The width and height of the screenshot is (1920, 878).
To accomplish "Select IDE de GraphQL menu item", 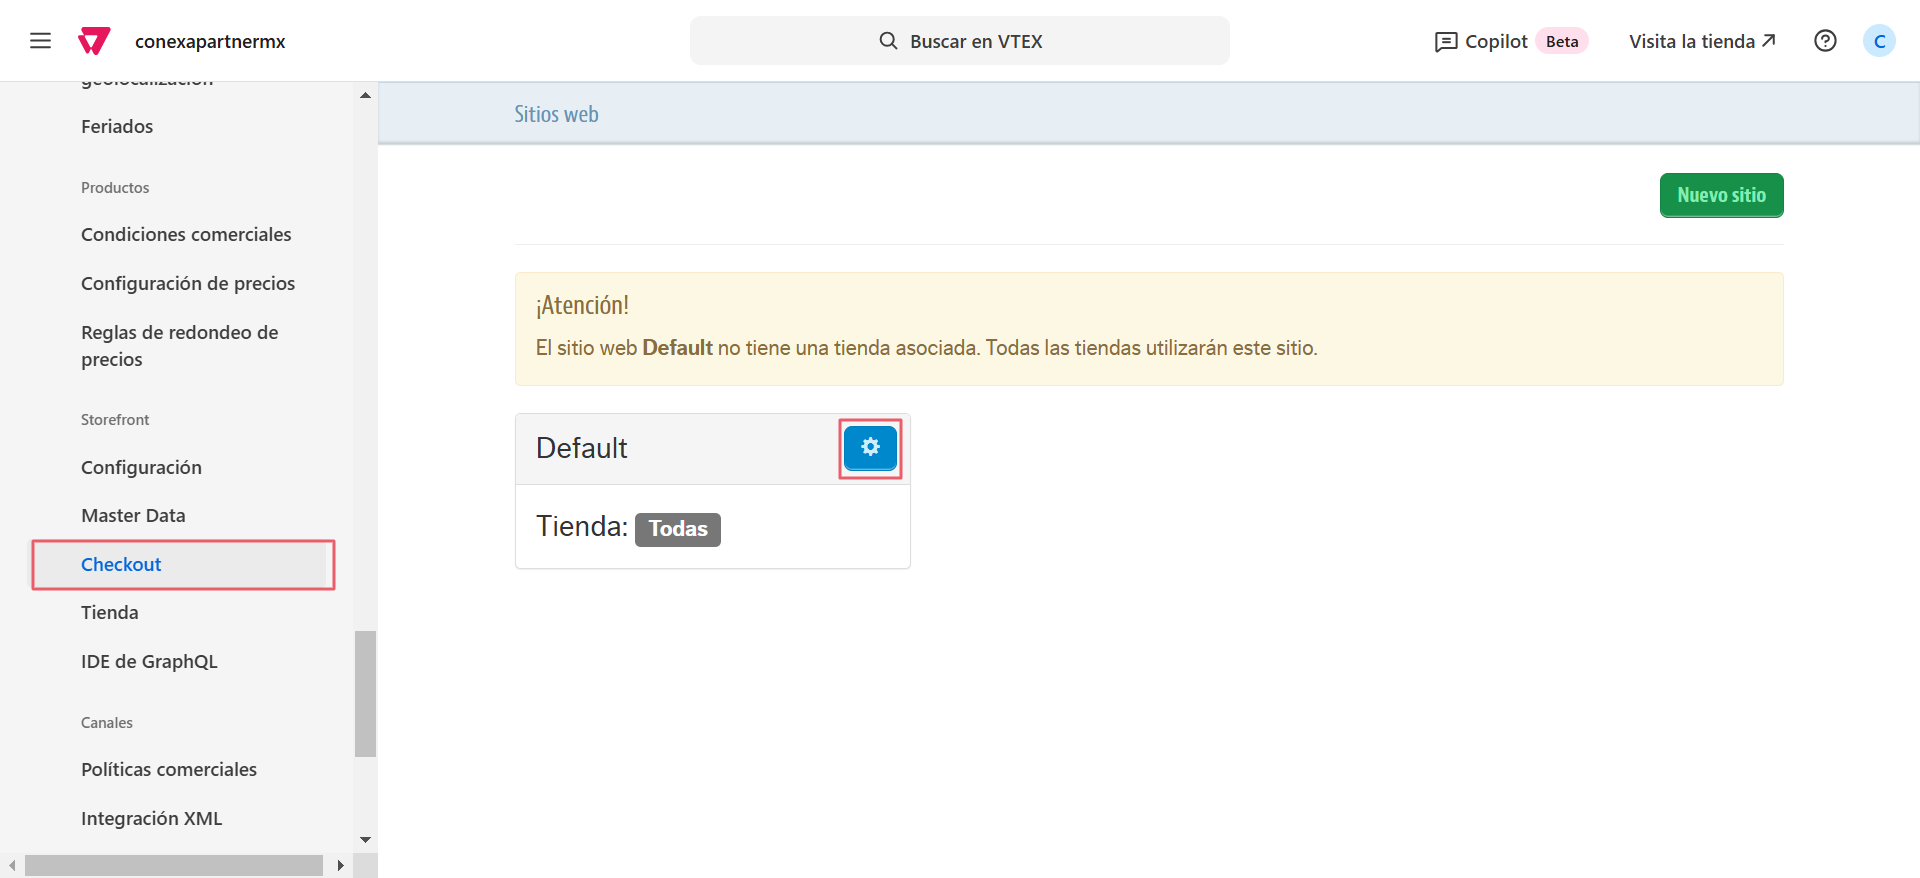I will coord(149,662).
